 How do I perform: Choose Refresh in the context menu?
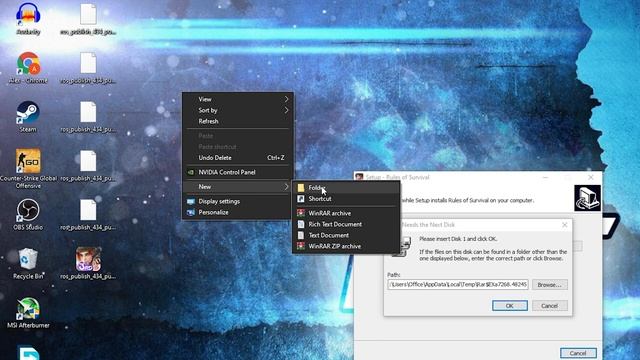click(x=238, y=121)
